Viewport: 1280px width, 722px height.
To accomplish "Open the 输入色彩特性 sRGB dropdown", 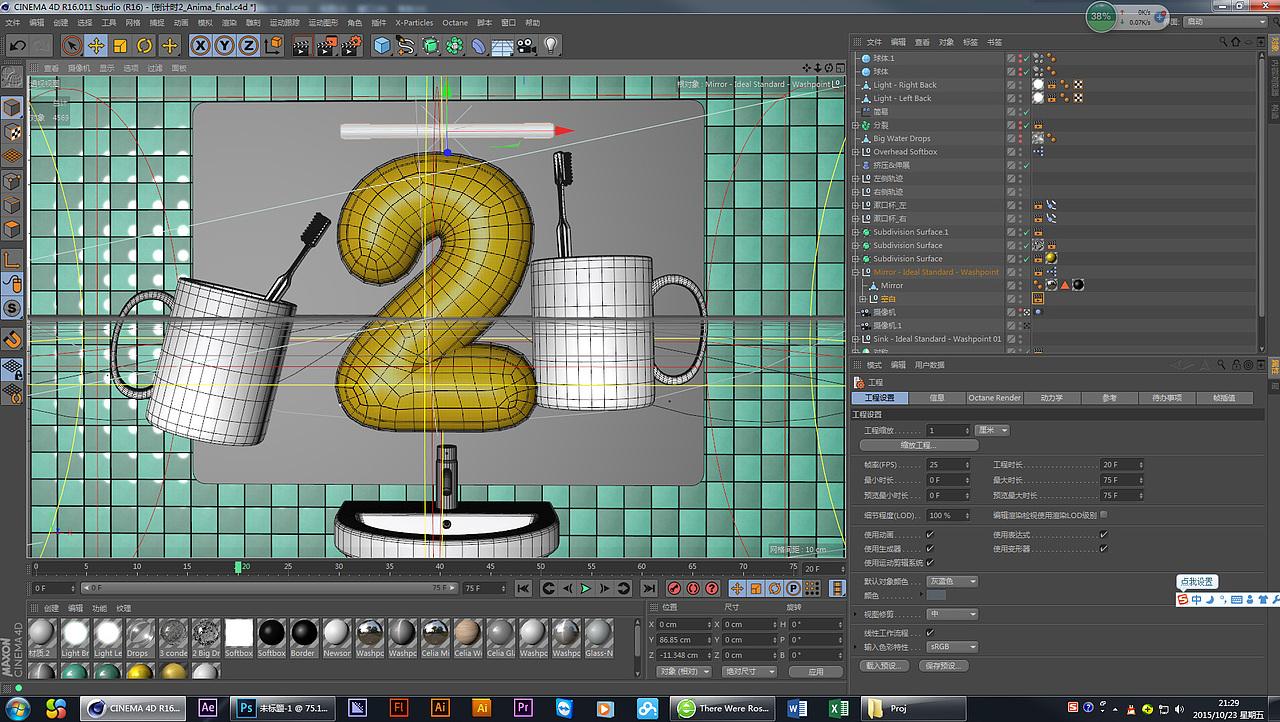I will 952,647.
